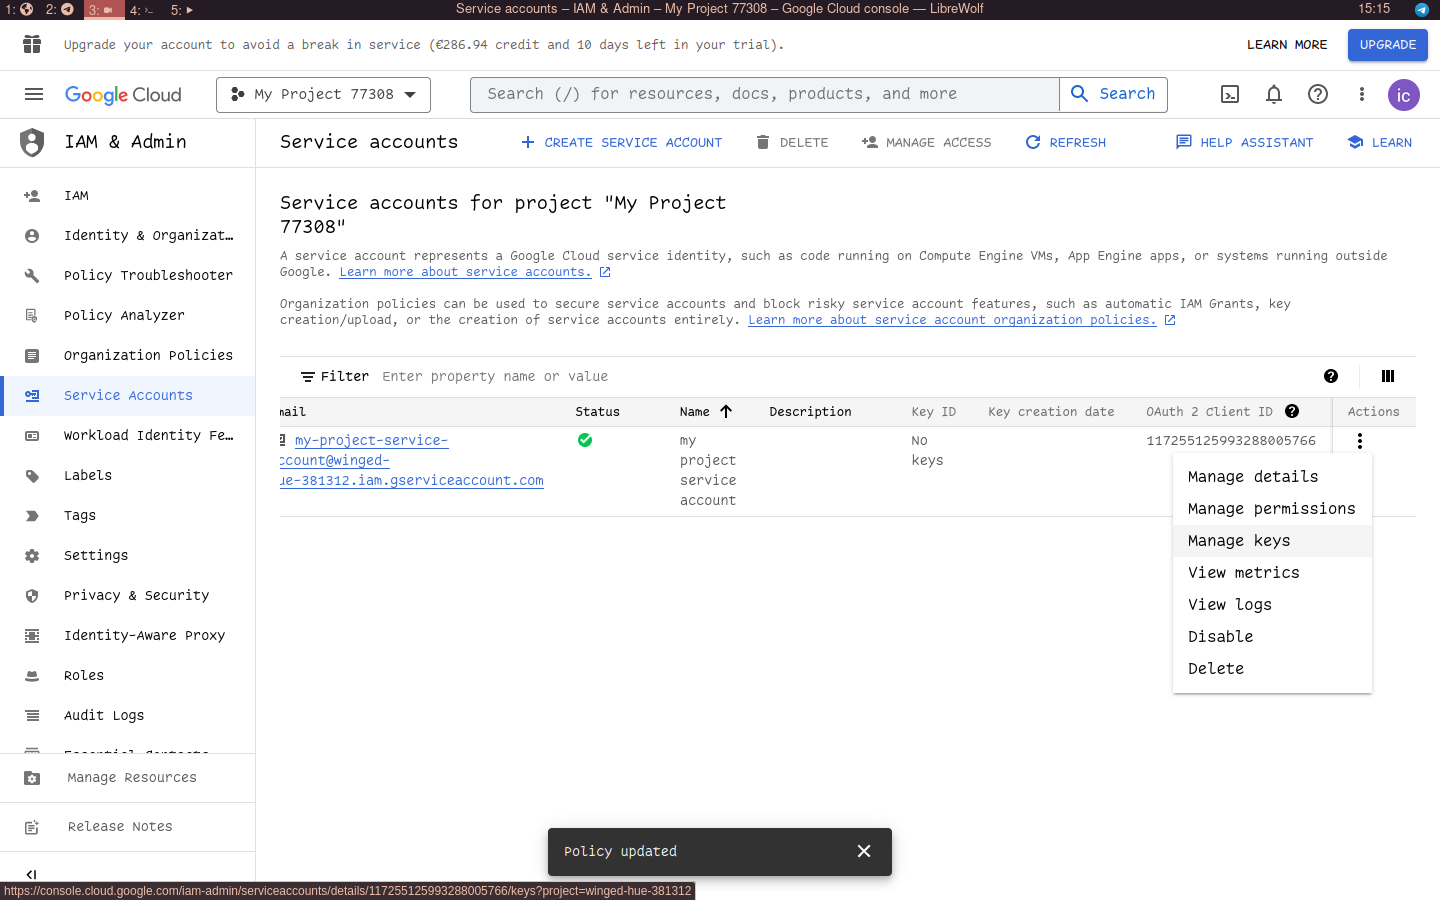
Task: Click the help icon beside the filter bar
Action: (x=1331, y=376)
